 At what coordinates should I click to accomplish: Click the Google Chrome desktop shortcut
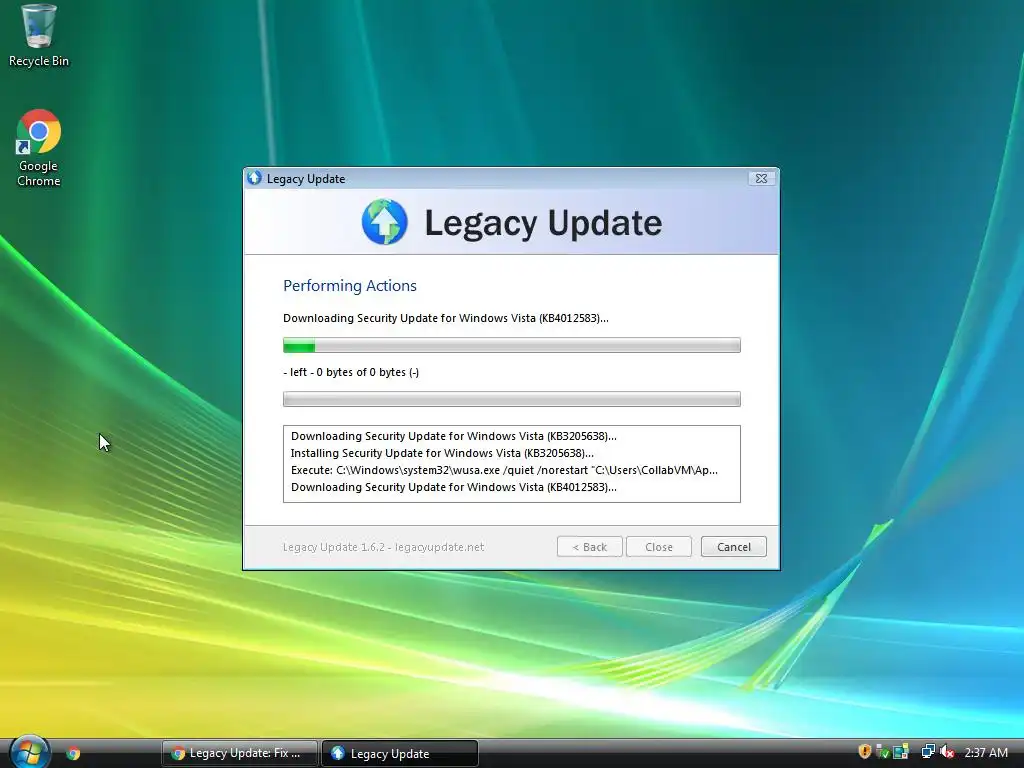pyautogui.click(x=39, y=148)
